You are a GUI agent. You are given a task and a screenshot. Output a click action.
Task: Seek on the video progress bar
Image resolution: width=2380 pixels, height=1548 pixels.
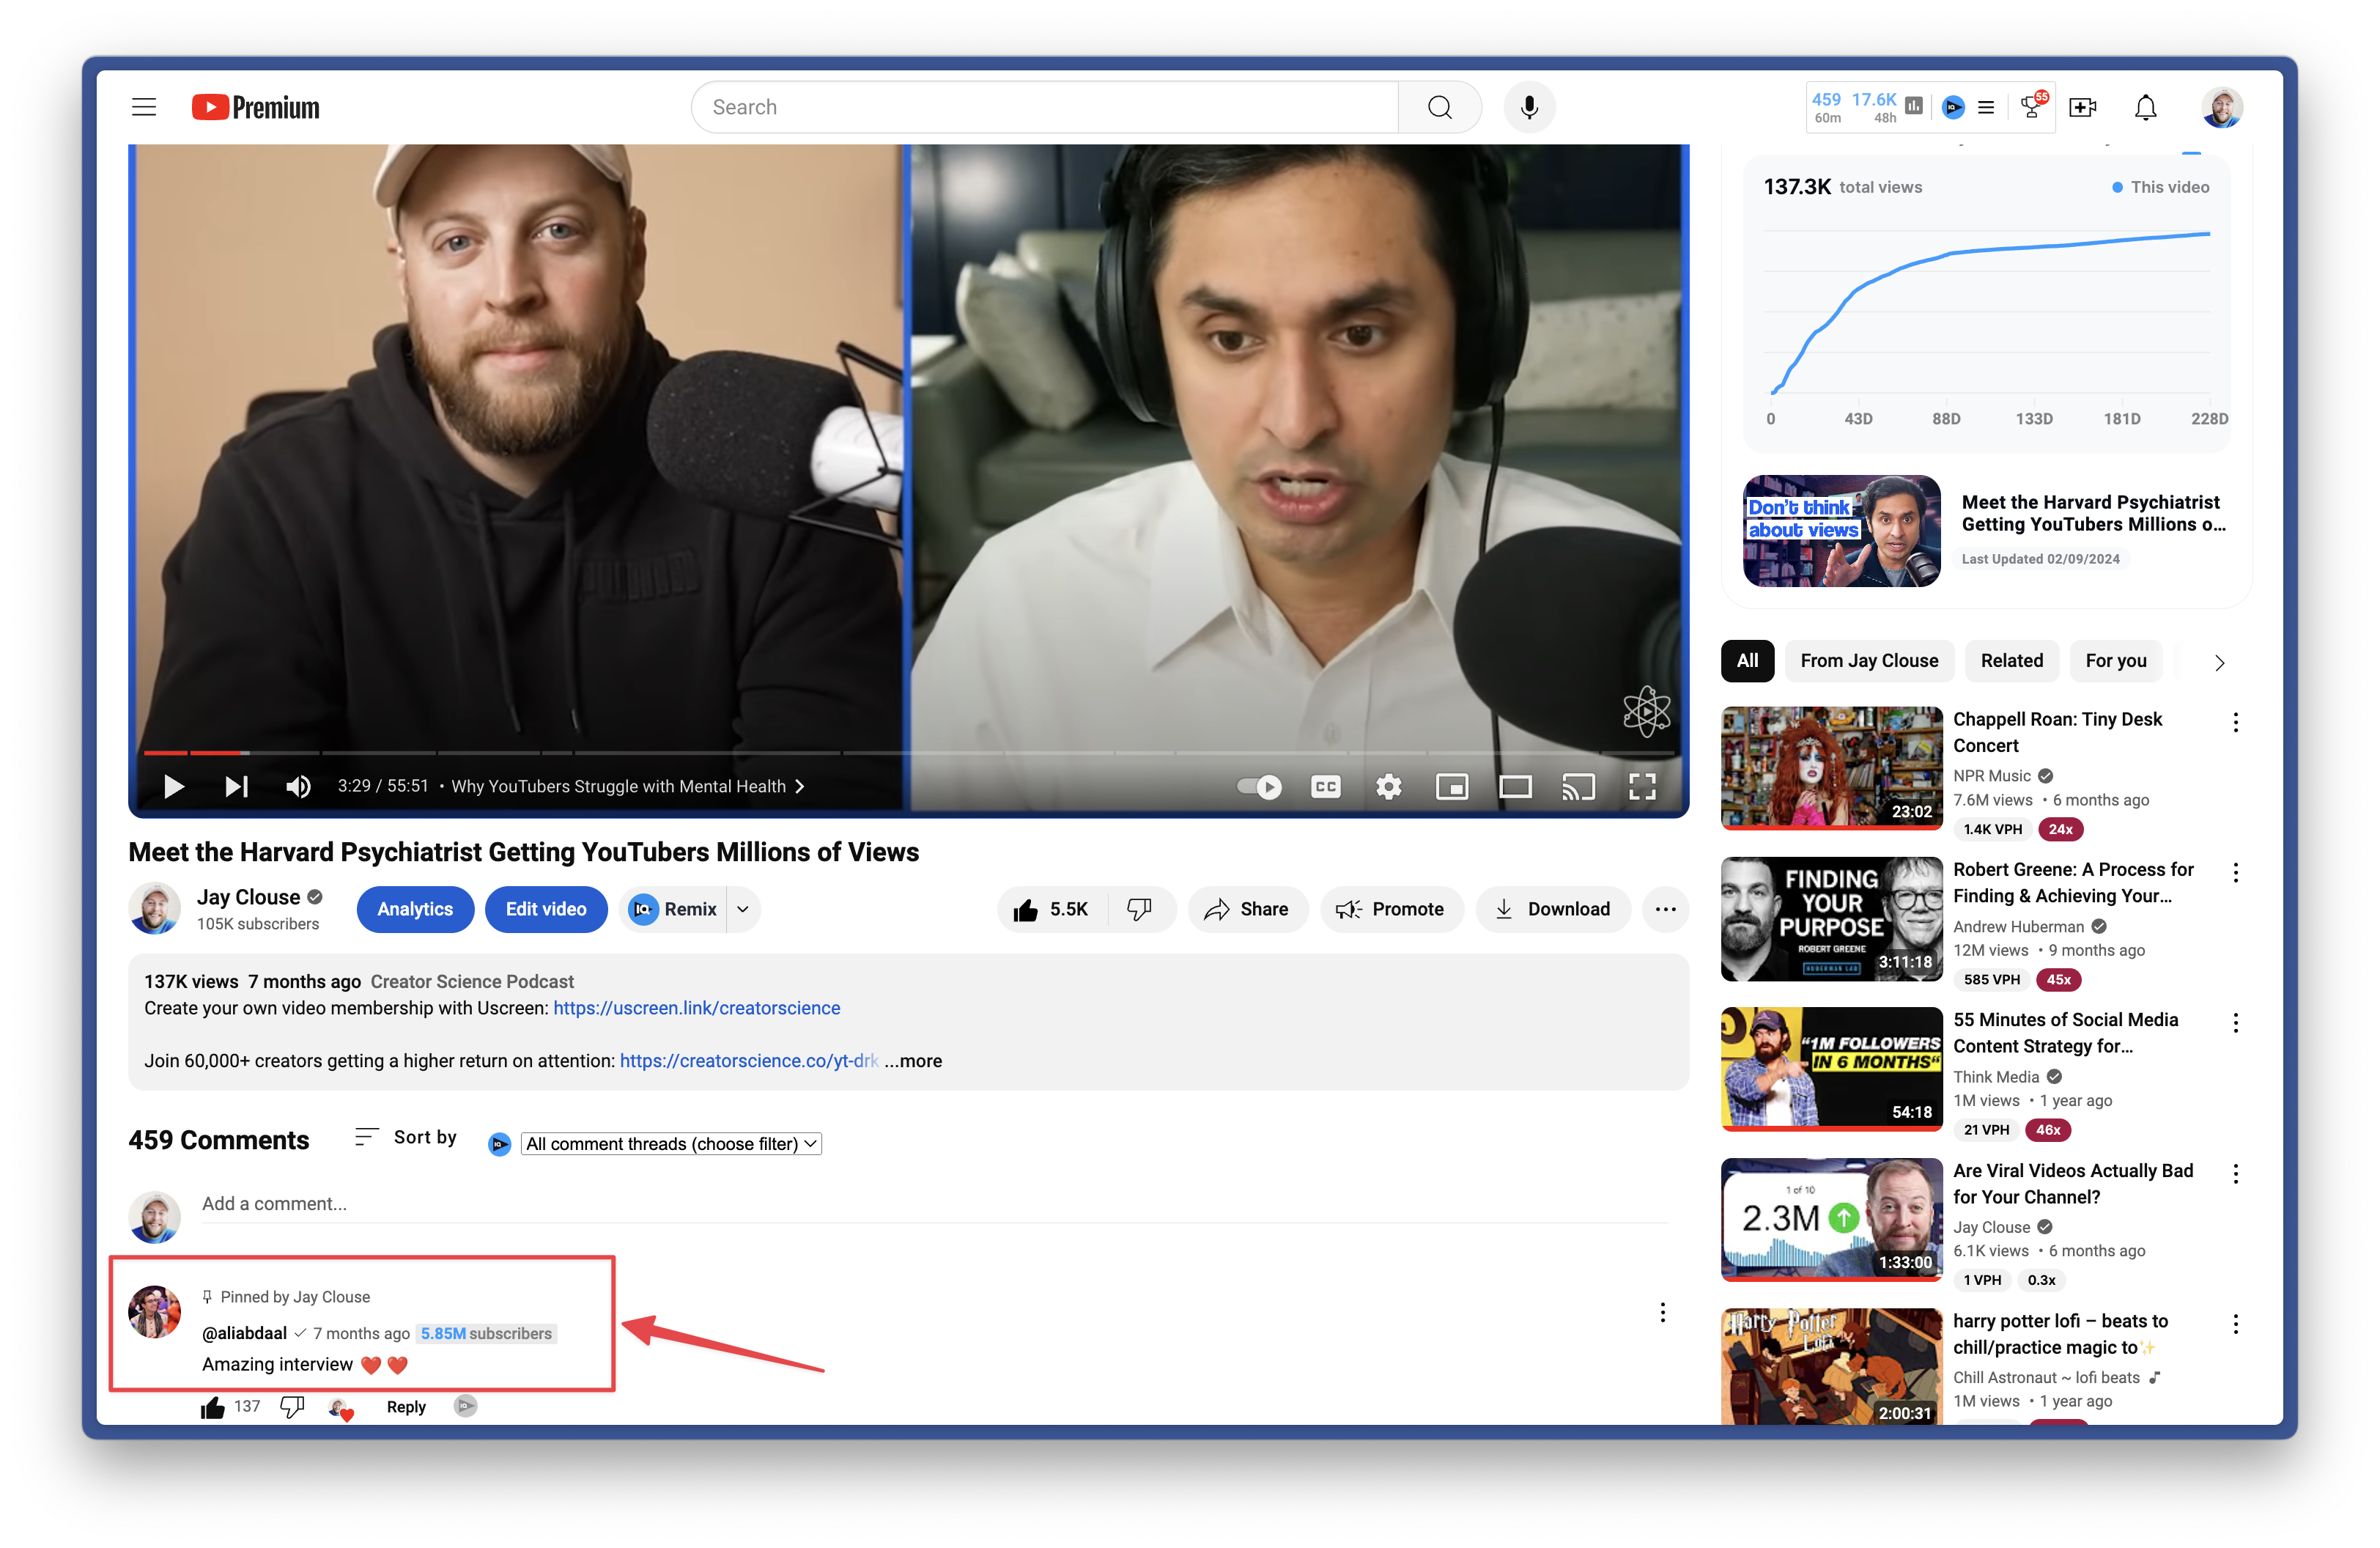click(908, 752)
